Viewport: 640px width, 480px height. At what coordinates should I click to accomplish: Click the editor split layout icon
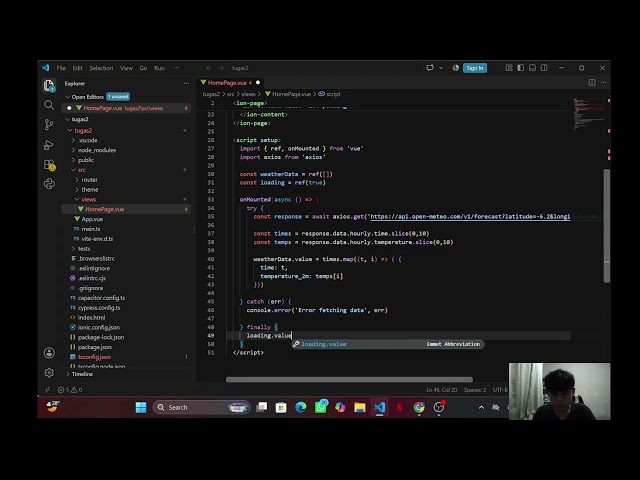point(592,82)
